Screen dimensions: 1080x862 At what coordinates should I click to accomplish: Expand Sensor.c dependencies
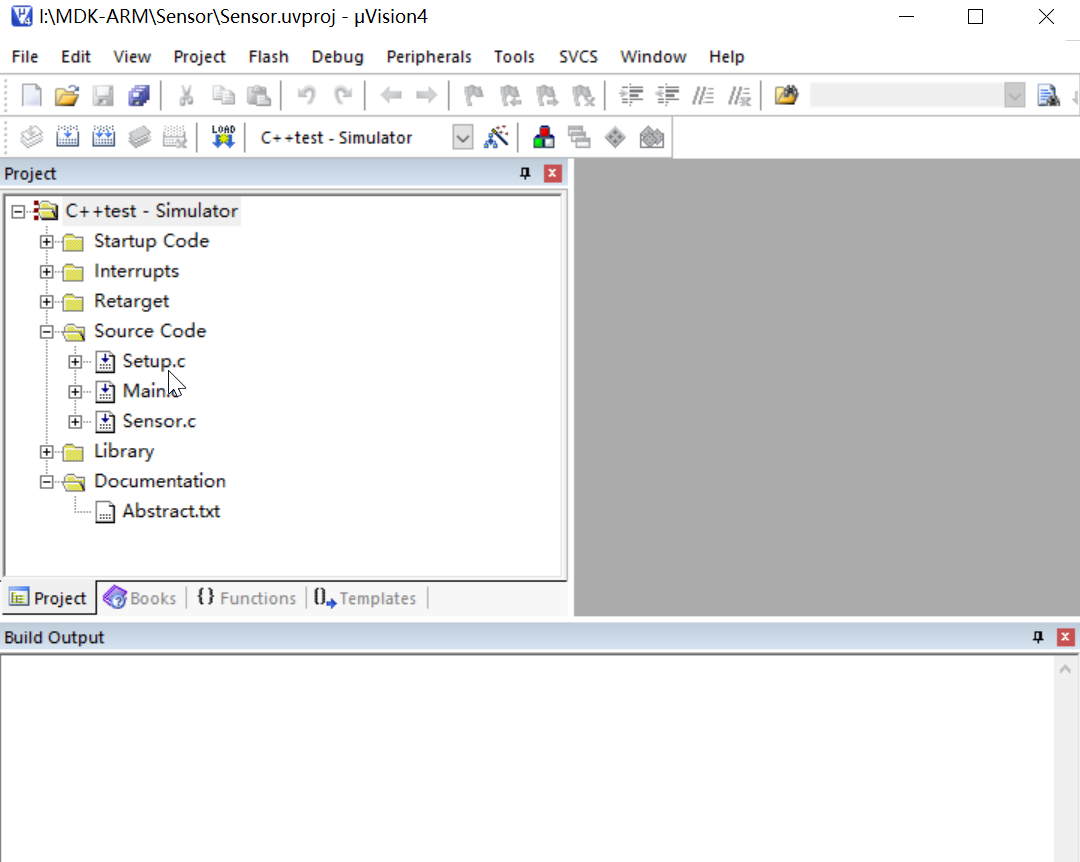tap(75, 422)
